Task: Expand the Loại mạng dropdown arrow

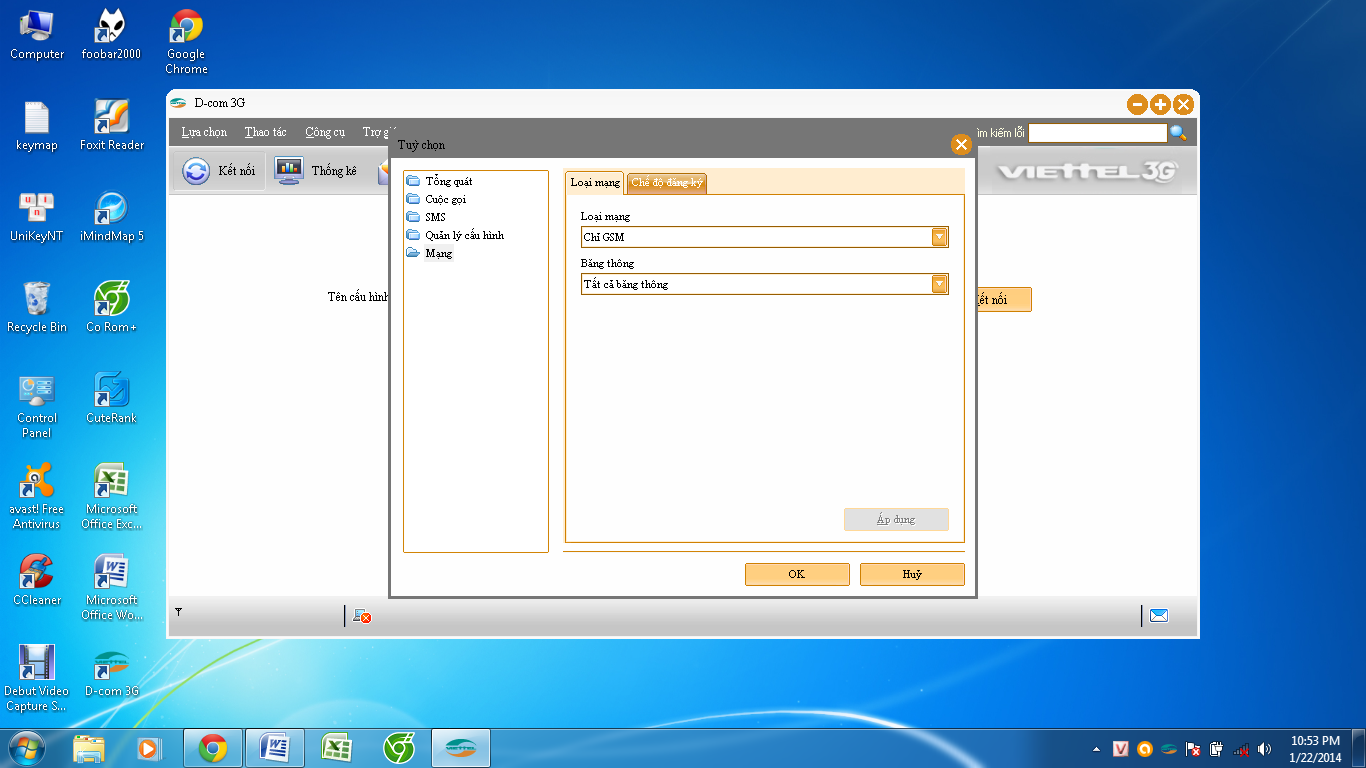Action: [x=939, y=237]
